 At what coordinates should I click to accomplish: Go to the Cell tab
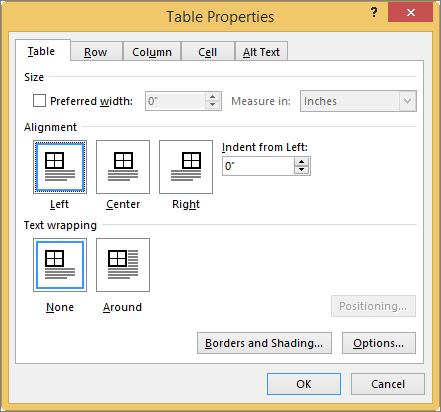coord(208,52)
